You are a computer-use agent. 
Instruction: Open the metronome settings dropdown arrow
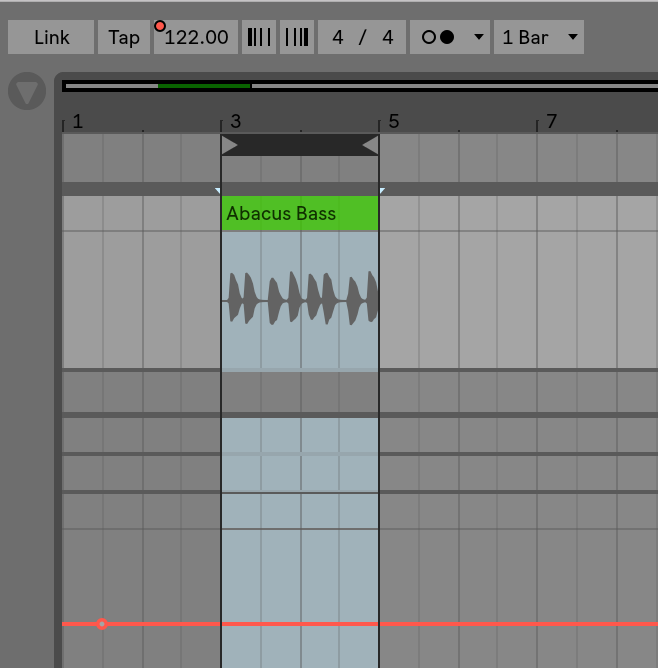point(478,37)
